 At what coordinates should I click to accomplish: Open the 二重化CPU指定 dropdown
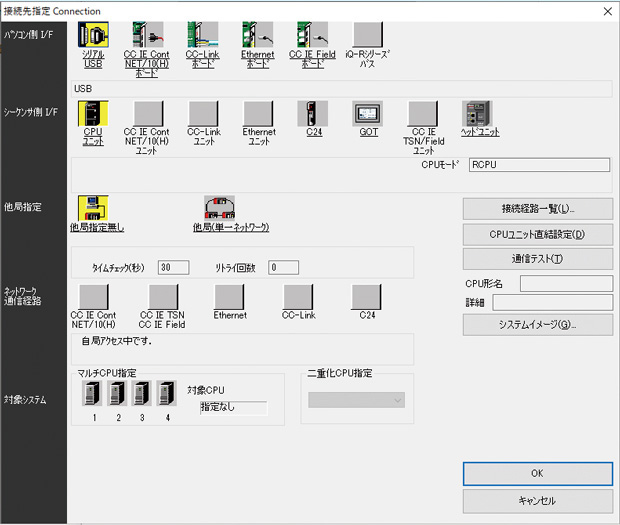(x=356, y=400)
